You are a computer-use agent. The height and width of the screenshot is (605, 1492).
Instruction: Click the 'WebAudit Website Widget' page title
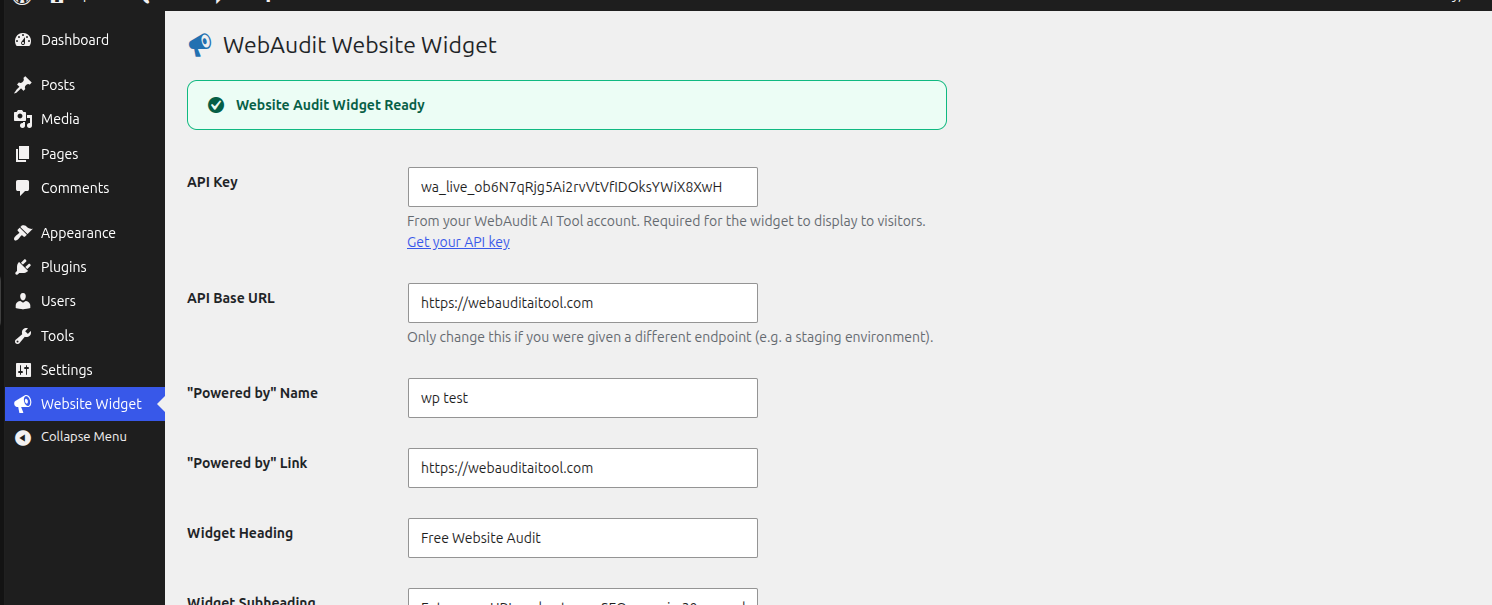tap(360, 45)
